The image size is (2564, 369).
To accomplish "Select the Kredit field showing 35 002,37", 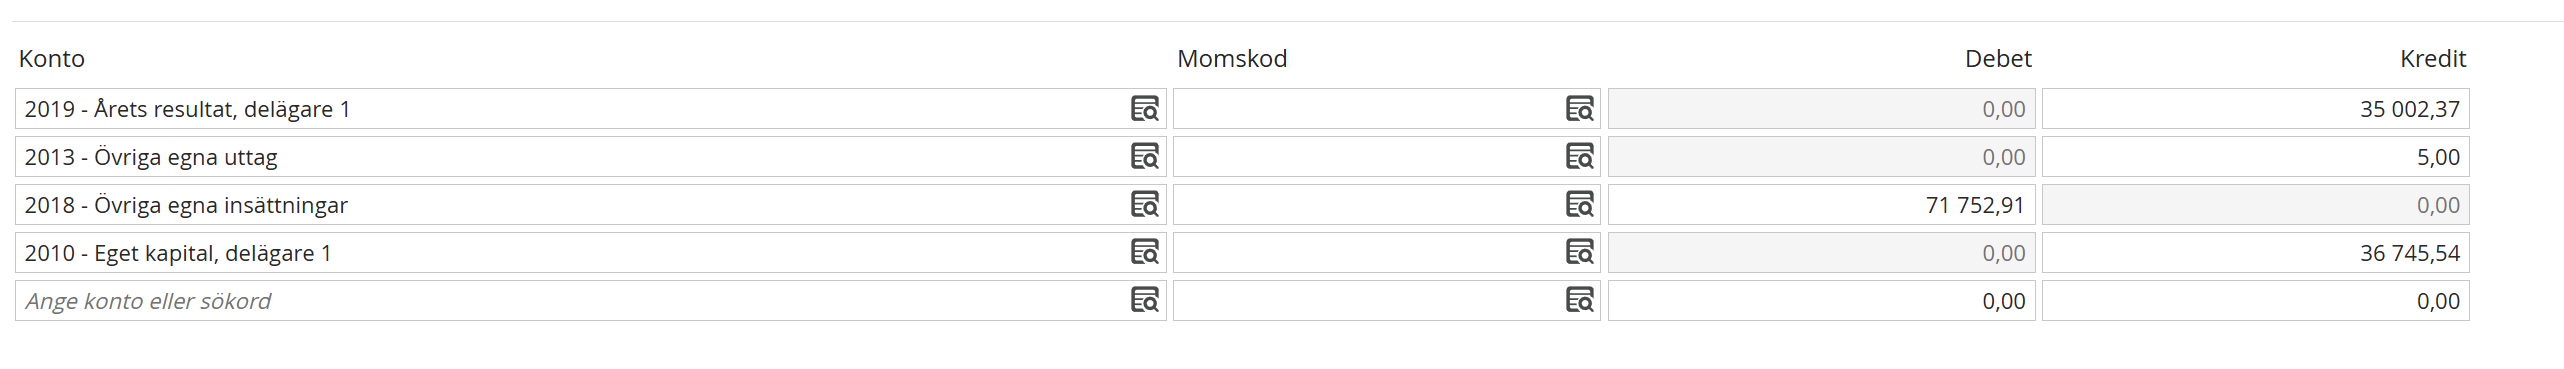I will (x=2255, y=109).
